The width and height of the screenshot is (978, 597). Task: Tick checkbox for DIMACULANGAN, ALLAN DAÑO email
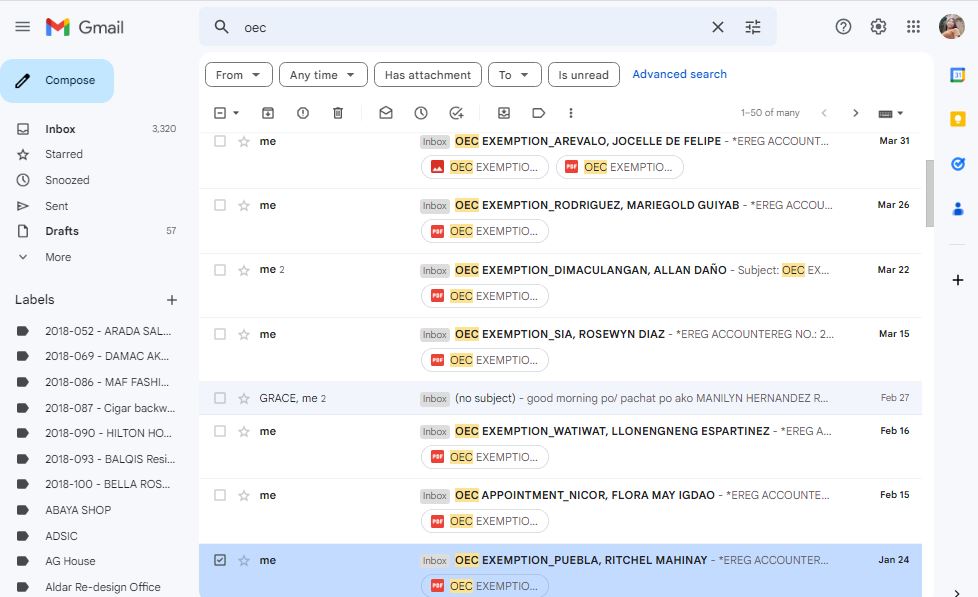[220, 270]
